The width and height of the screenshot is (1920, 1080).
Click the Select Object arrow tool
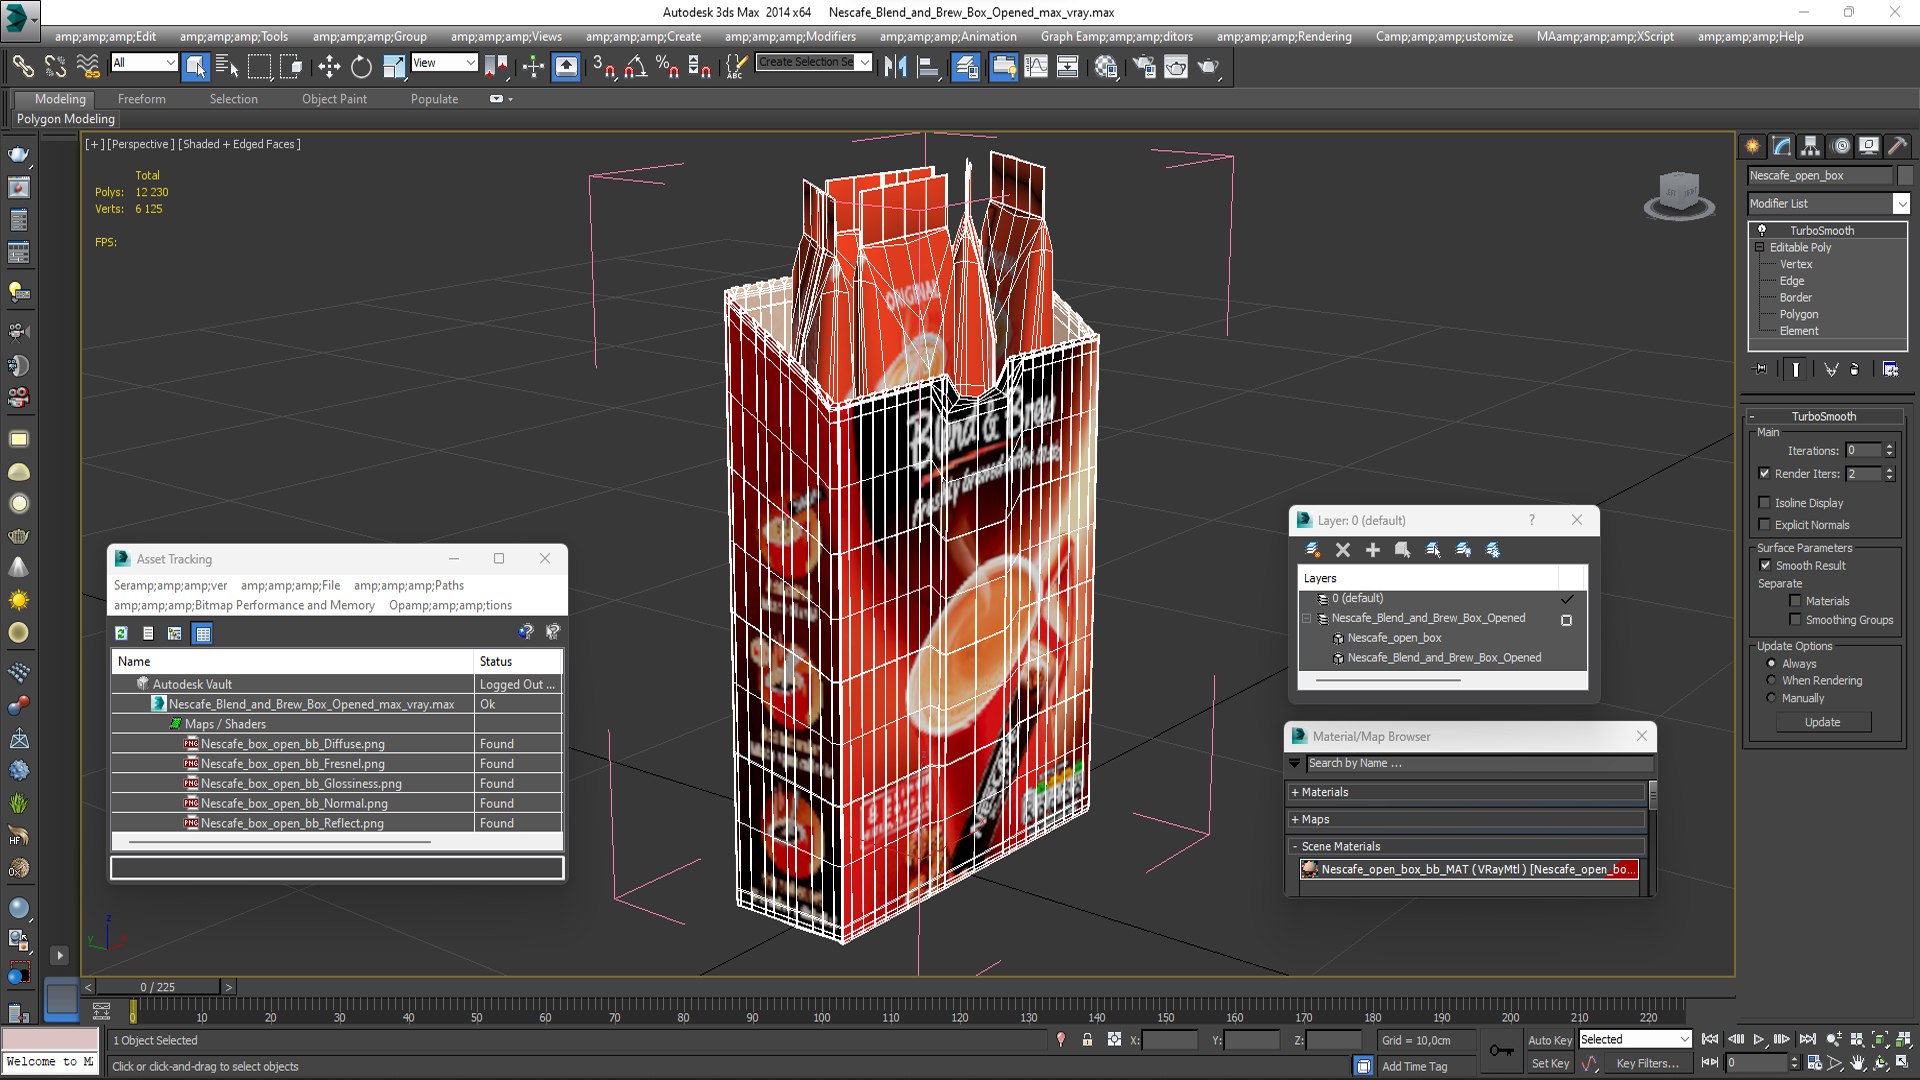(196, 67)
